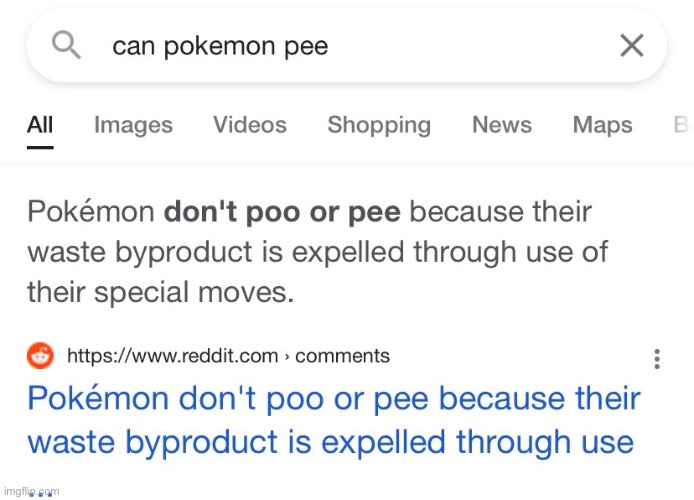Viewport: 694px width, 500px height.
Task: Clear the search query with the X
Action: click(x=632, y=45)
